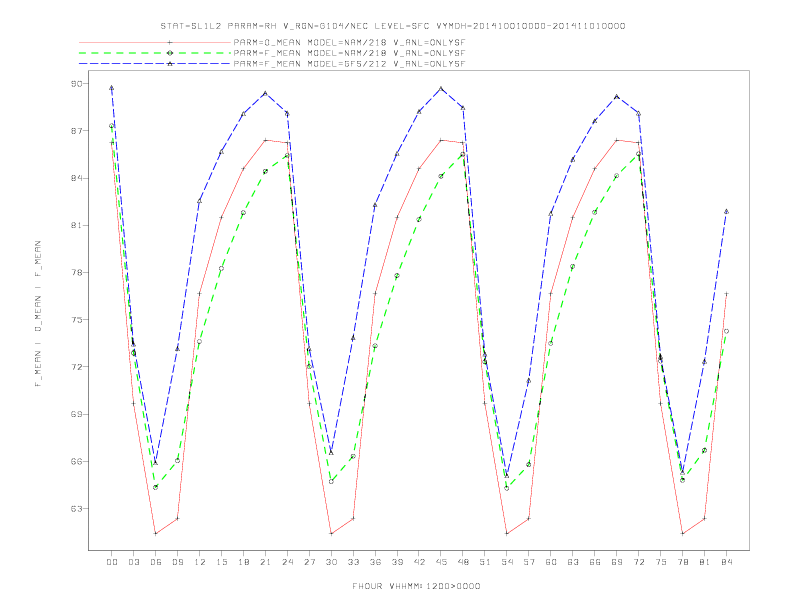Image resolution: width=792 pixels, height=612 pixels.
Task: Click x-axis forecast hour label 30
Action: click(x=331, y=562)
